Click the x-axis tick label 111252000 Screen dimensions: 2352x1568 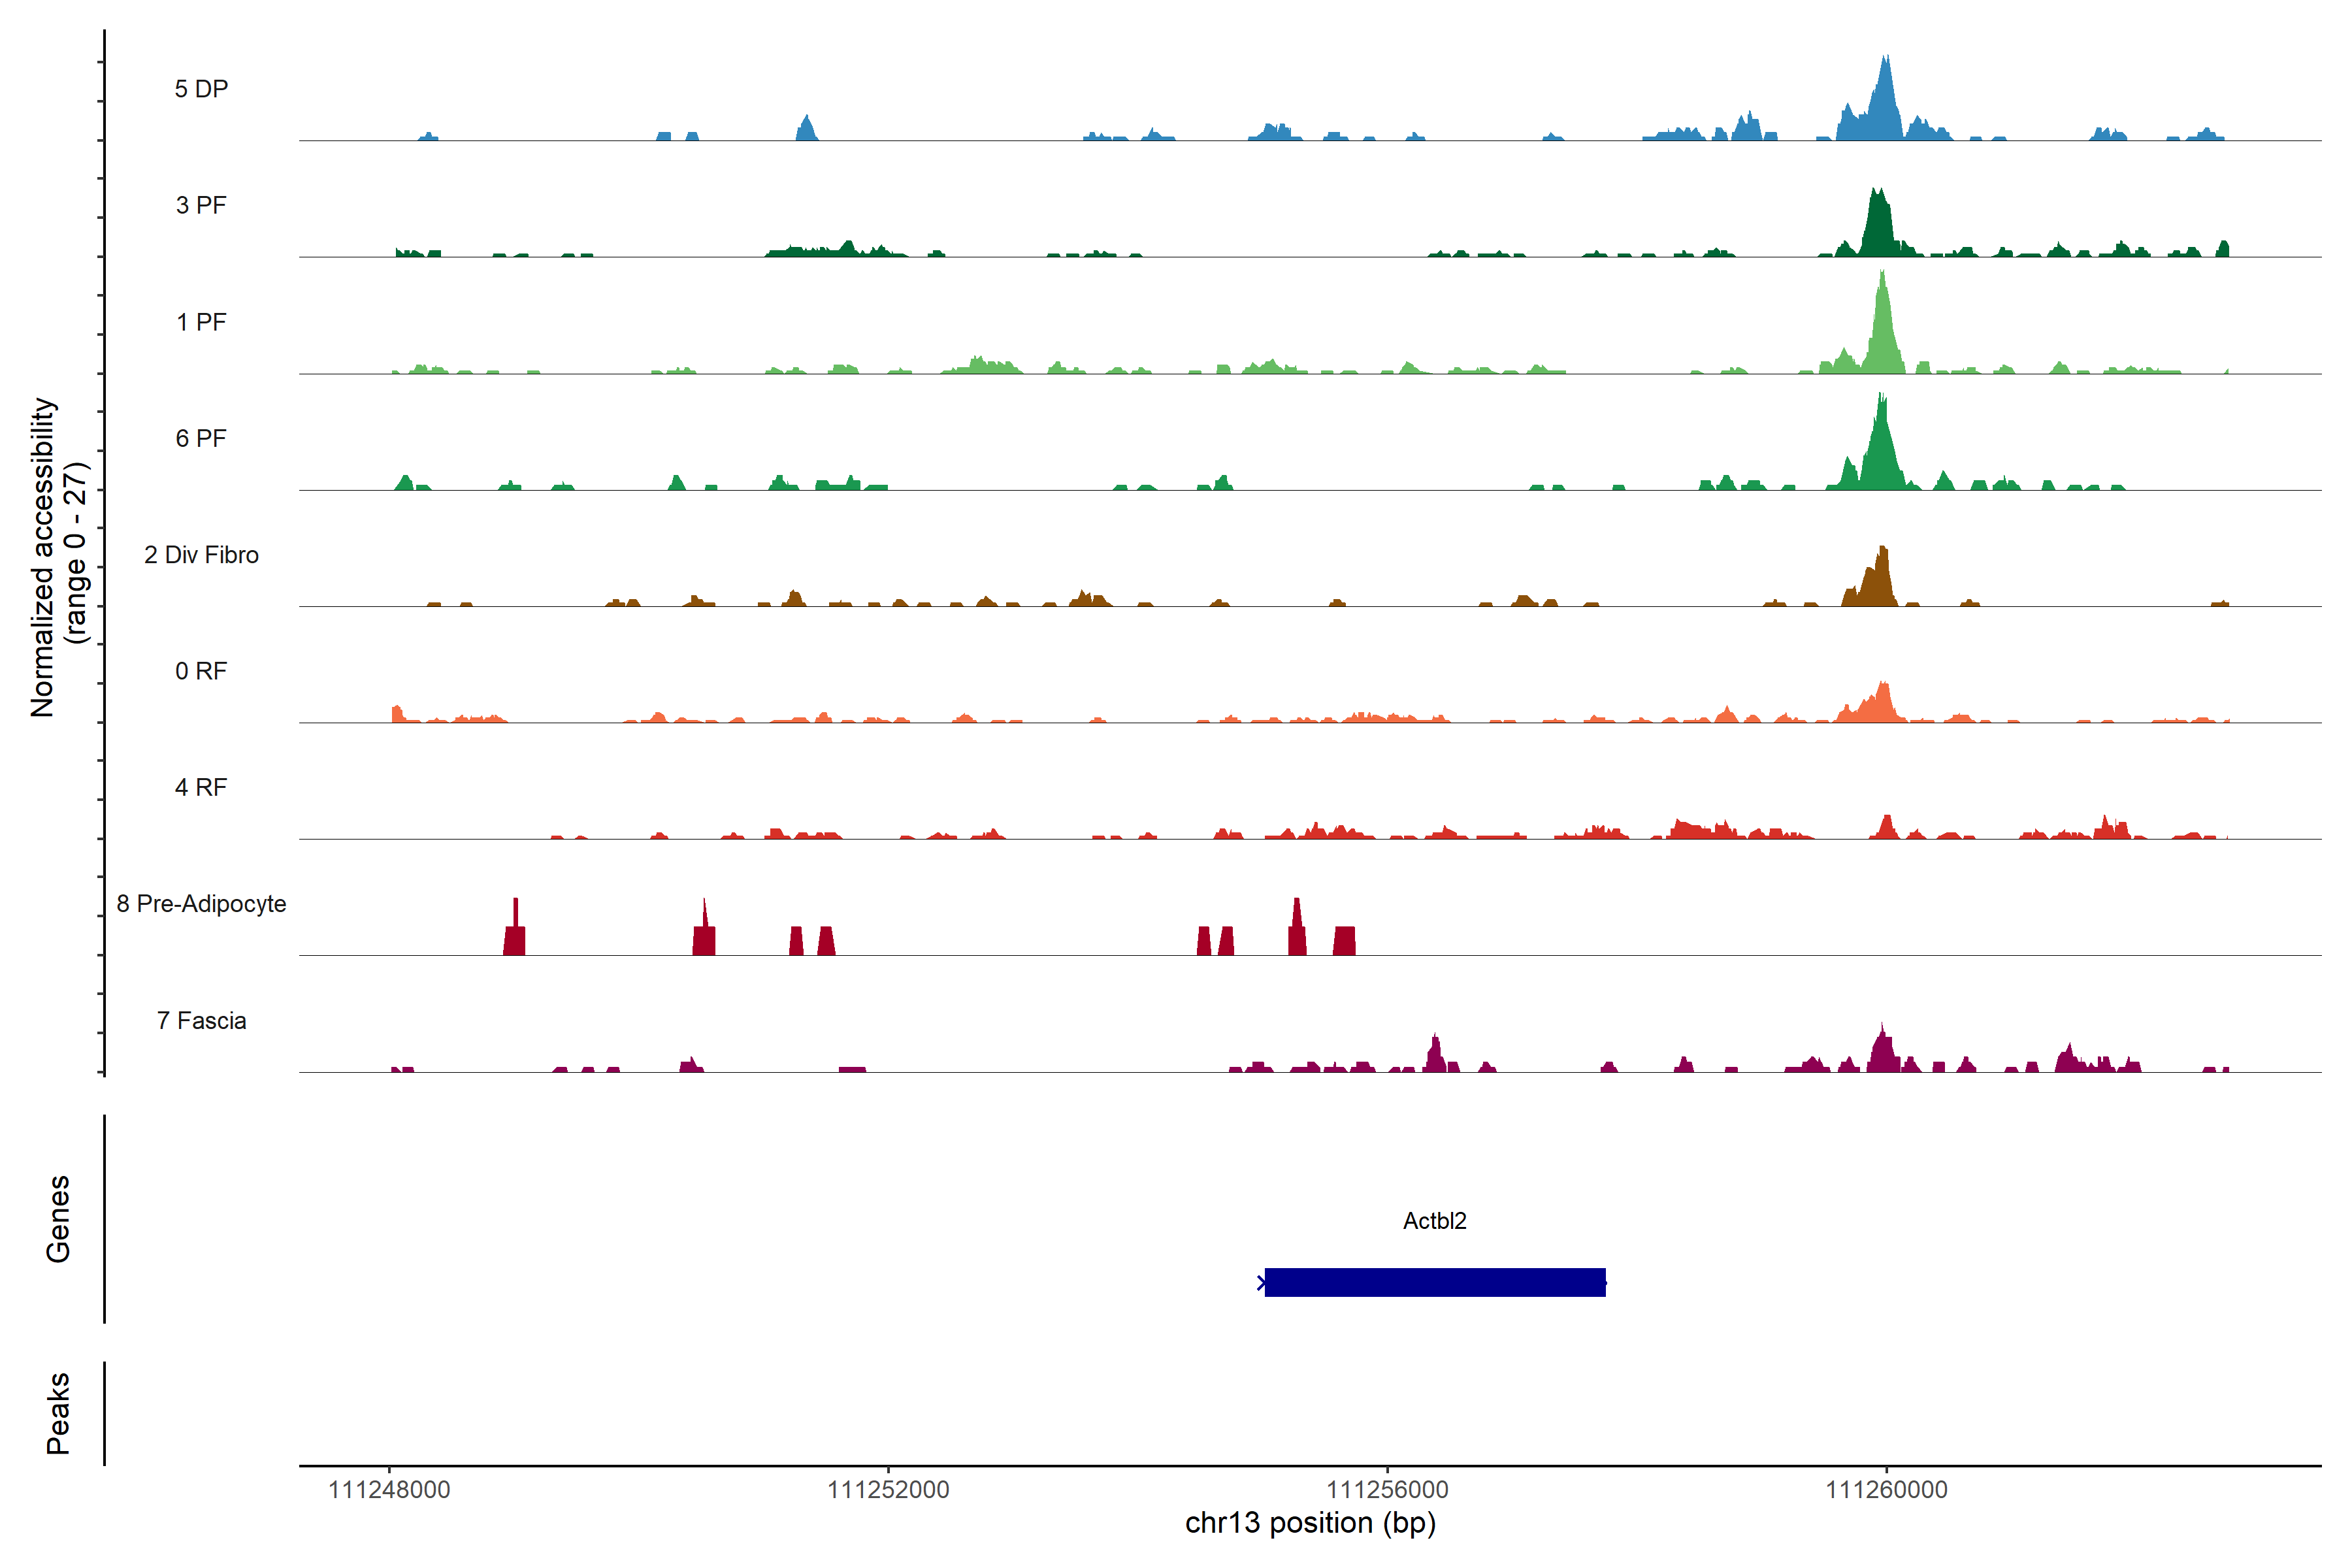[x=888, y=1490]
